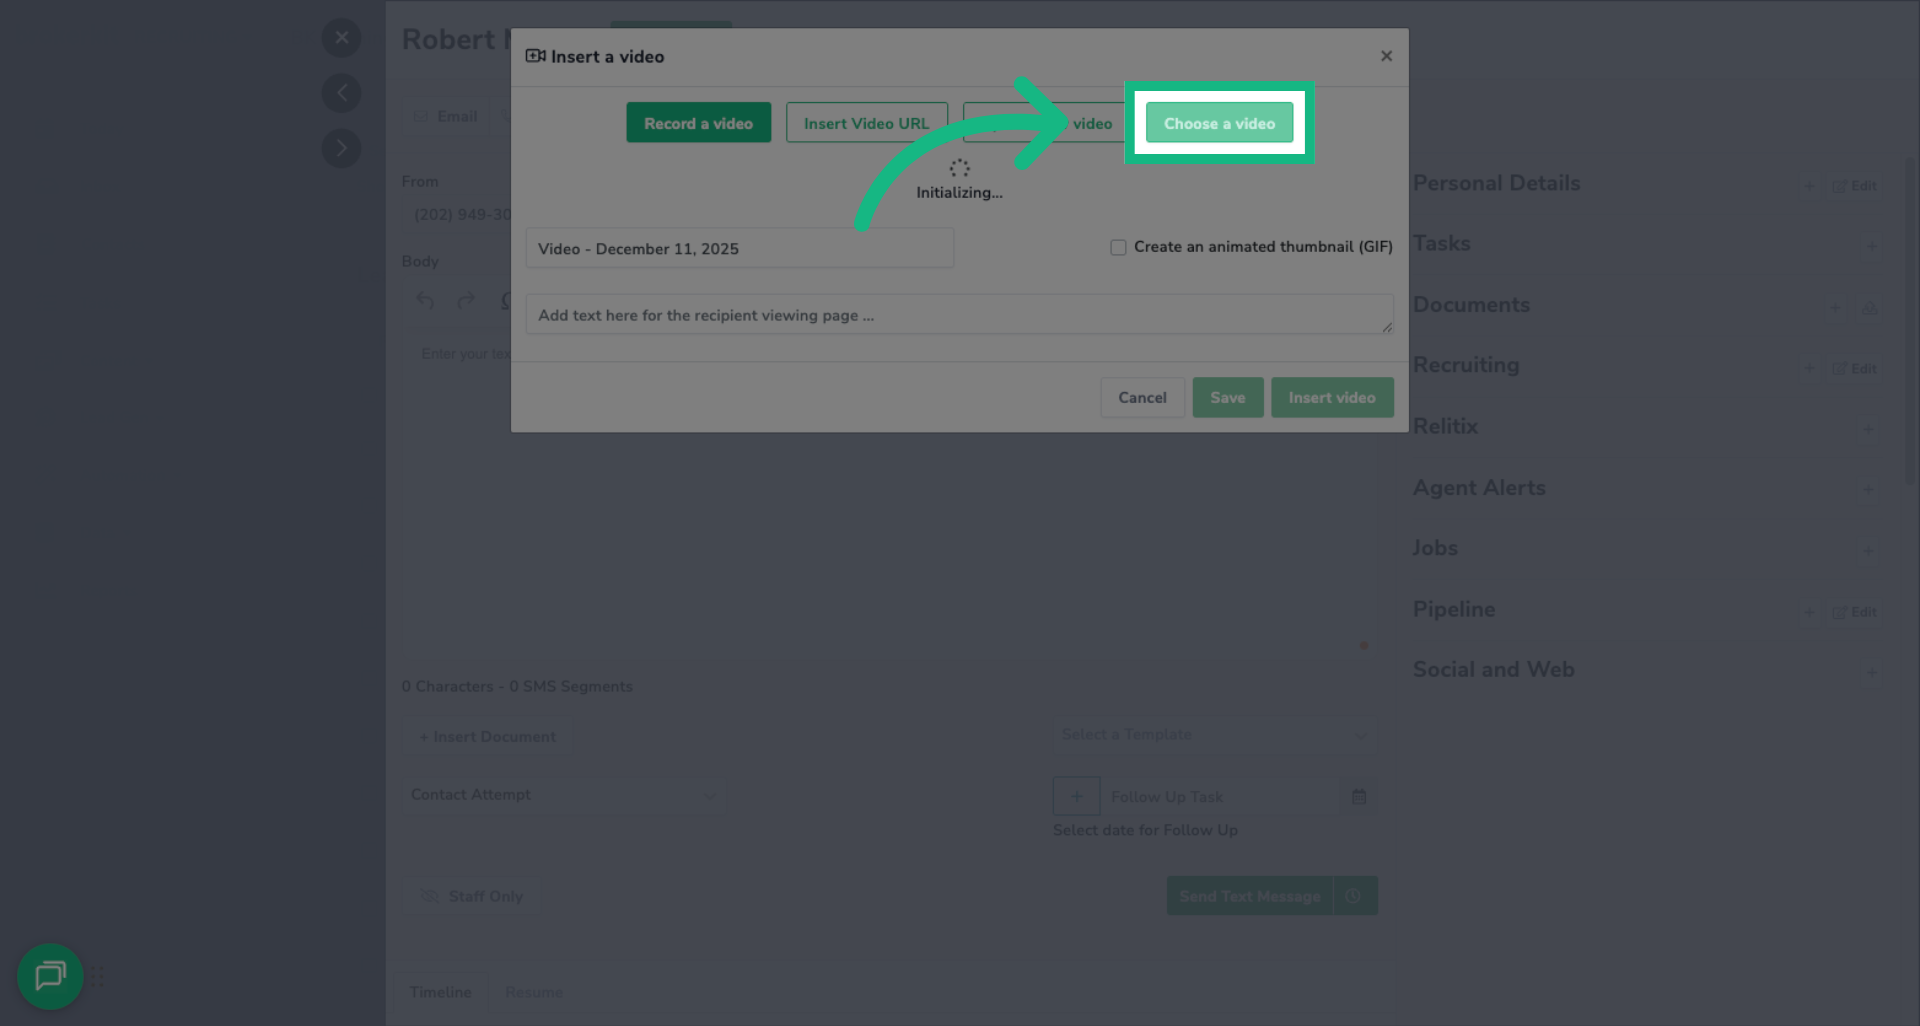Expand the Contact Attempt dropdown

[563, 795]
